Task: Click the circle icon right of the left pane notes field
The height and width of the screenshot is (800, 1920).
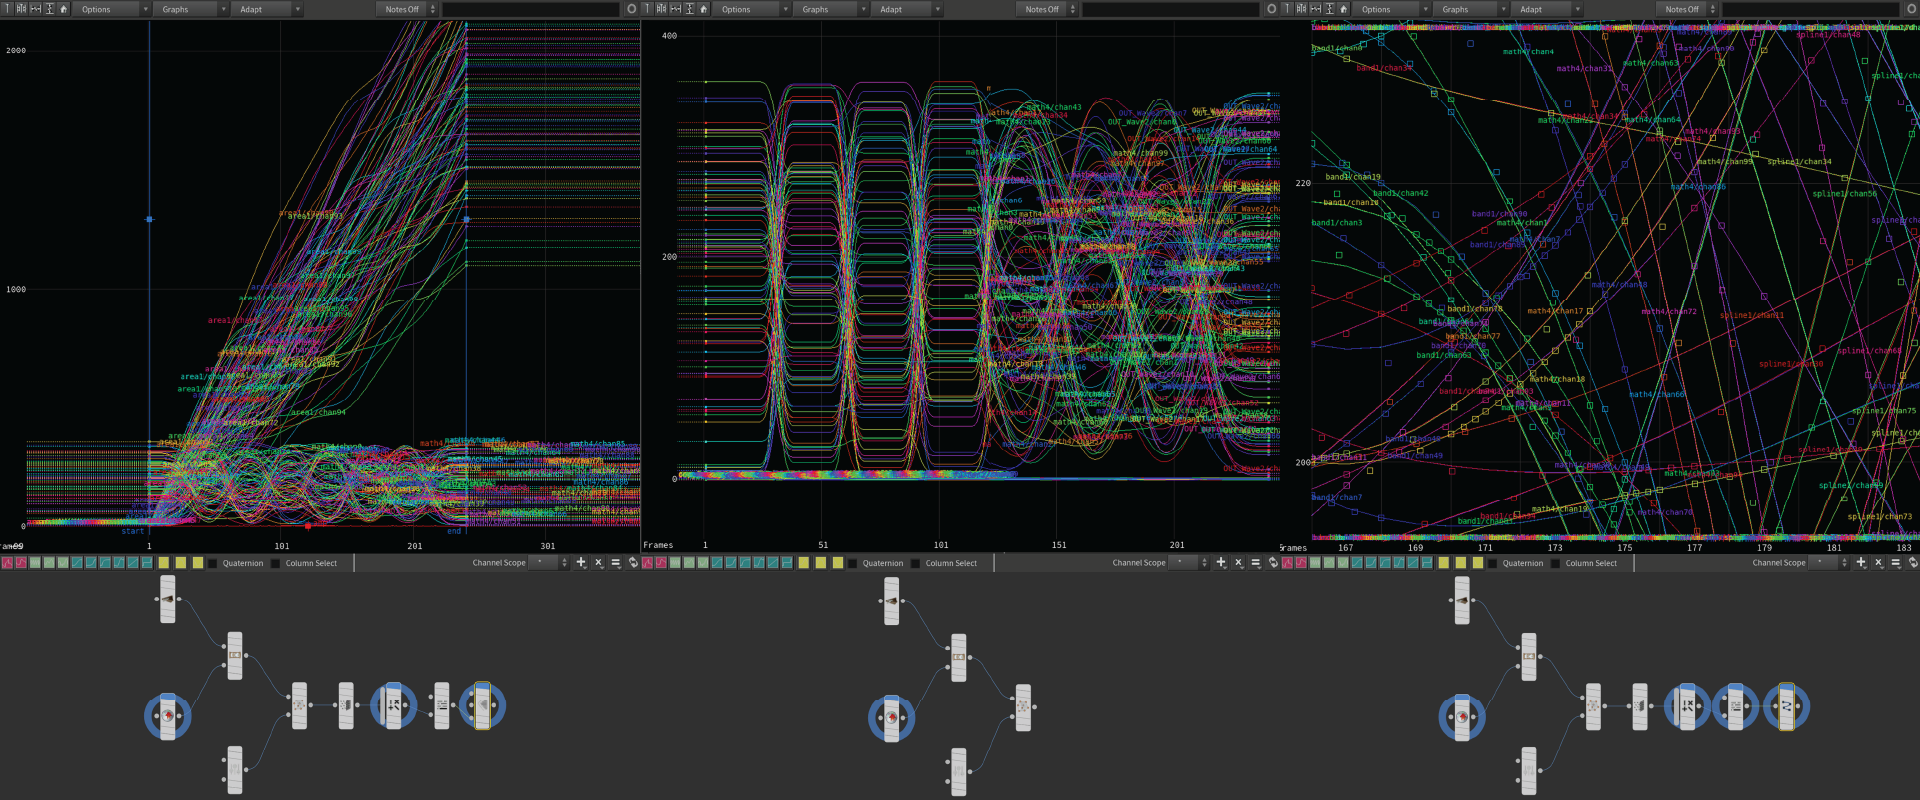Action: pyautogui.click(x=631, y=9)
